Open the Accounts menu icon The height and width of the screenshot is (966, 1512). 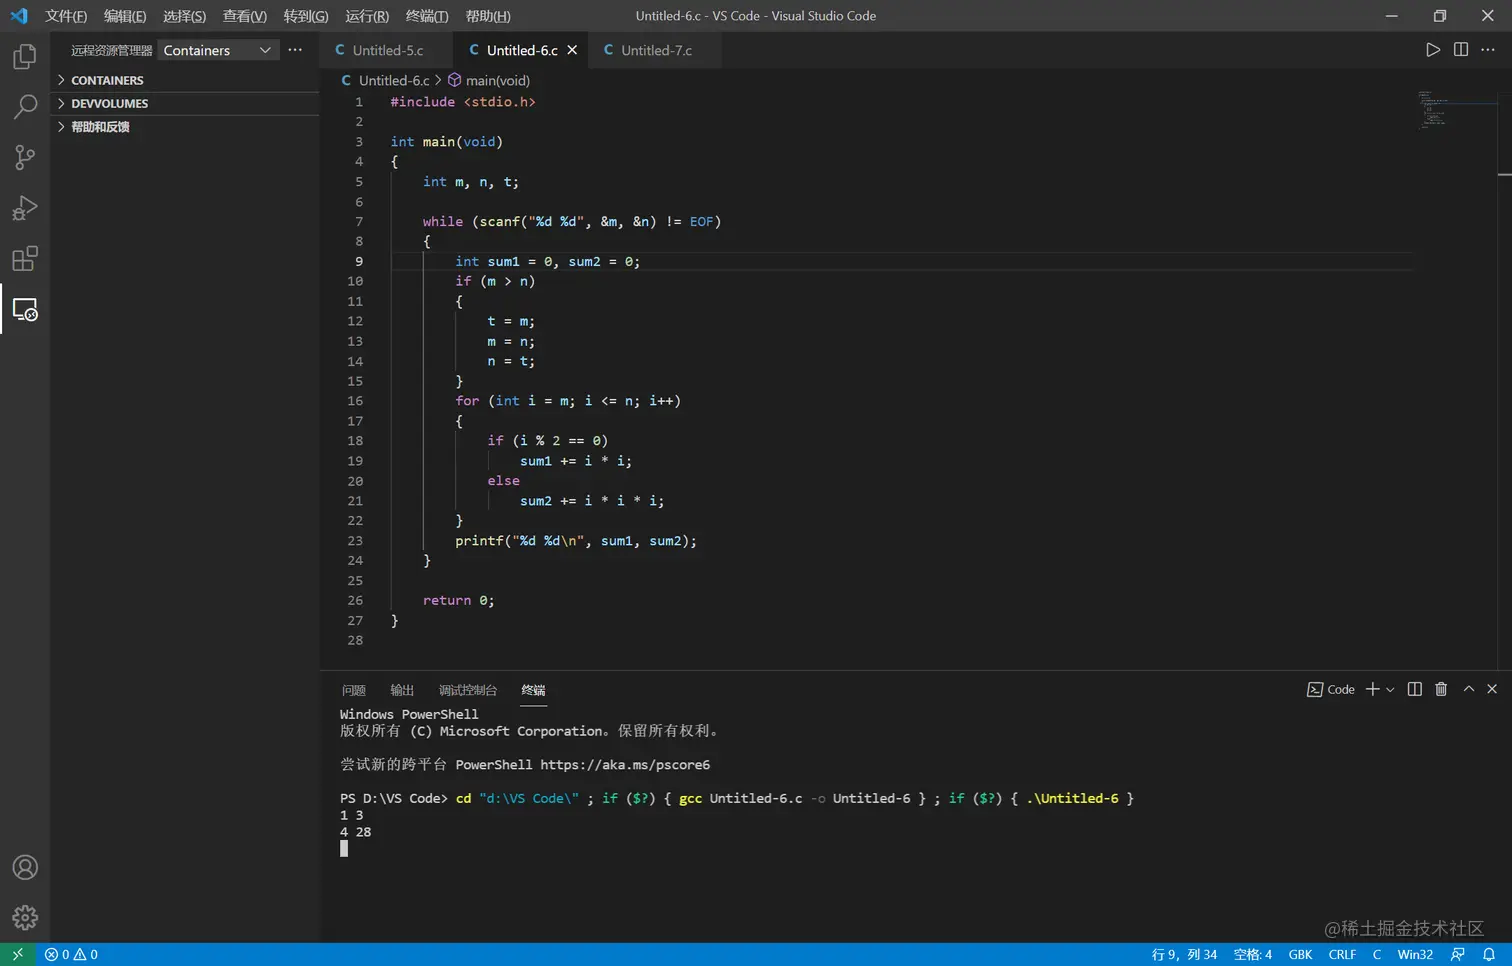click(25, 867)
